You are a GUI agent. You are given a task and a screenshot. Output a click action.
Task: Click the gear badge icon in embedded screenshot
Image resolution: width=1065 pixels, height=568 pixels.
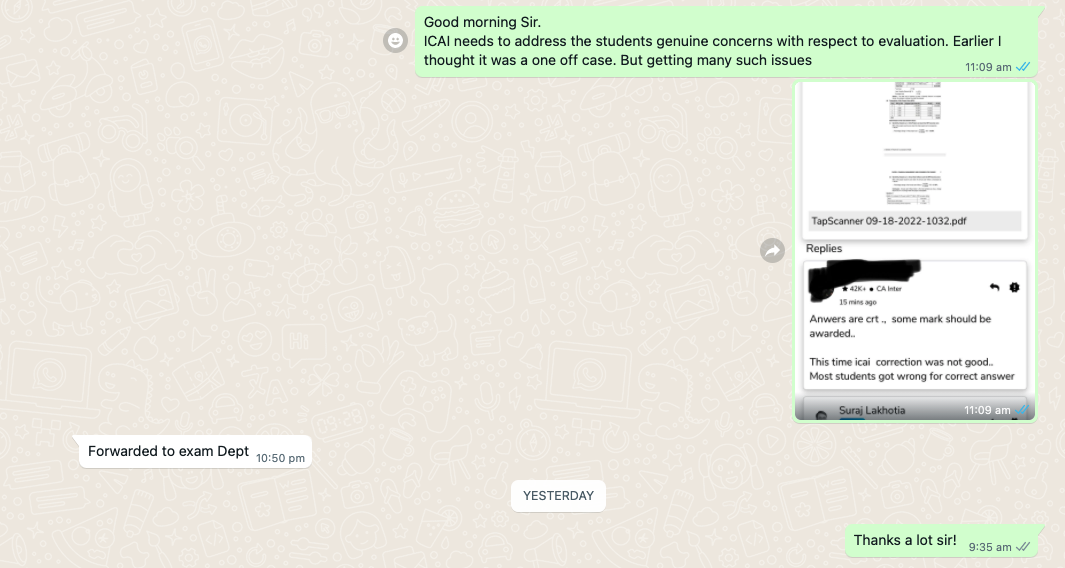(1014, 287)
